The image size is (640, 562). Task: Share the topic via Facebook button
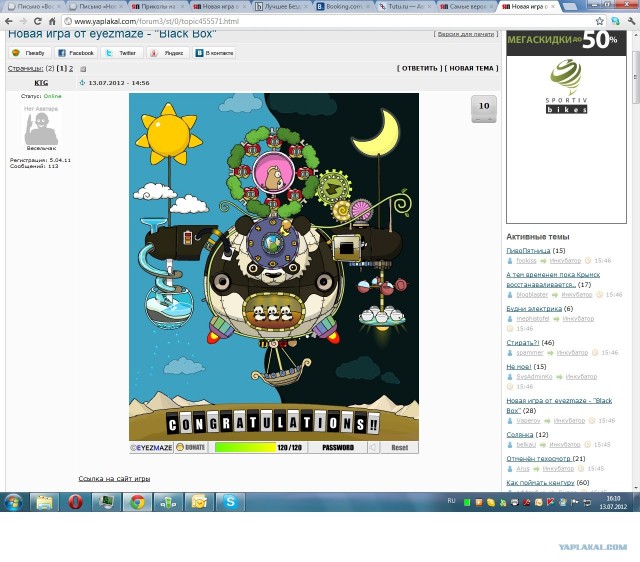[x=75, y=52]
